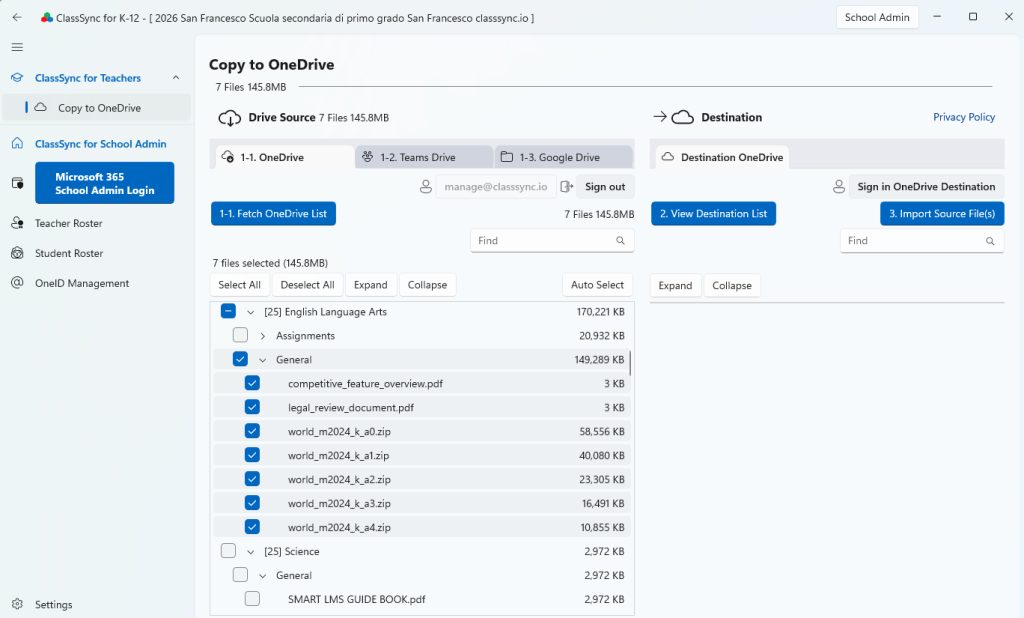Click Microsoft 365 School Admin Login button
Screen dimensions: 1024x618
click(x=104, y=183)
